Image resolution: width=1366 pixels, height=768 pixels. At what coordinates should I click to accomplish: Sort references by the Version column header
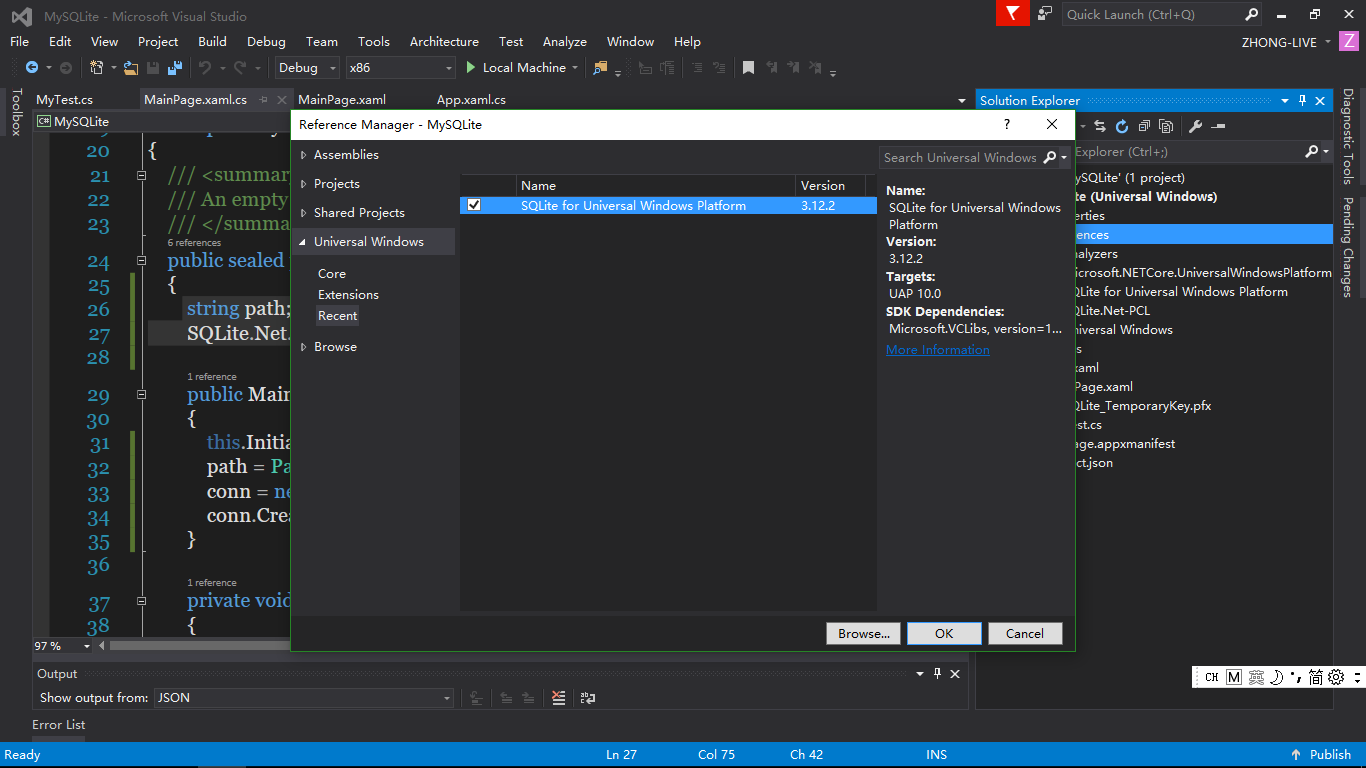pyautogui.click(x=831, y=186)
